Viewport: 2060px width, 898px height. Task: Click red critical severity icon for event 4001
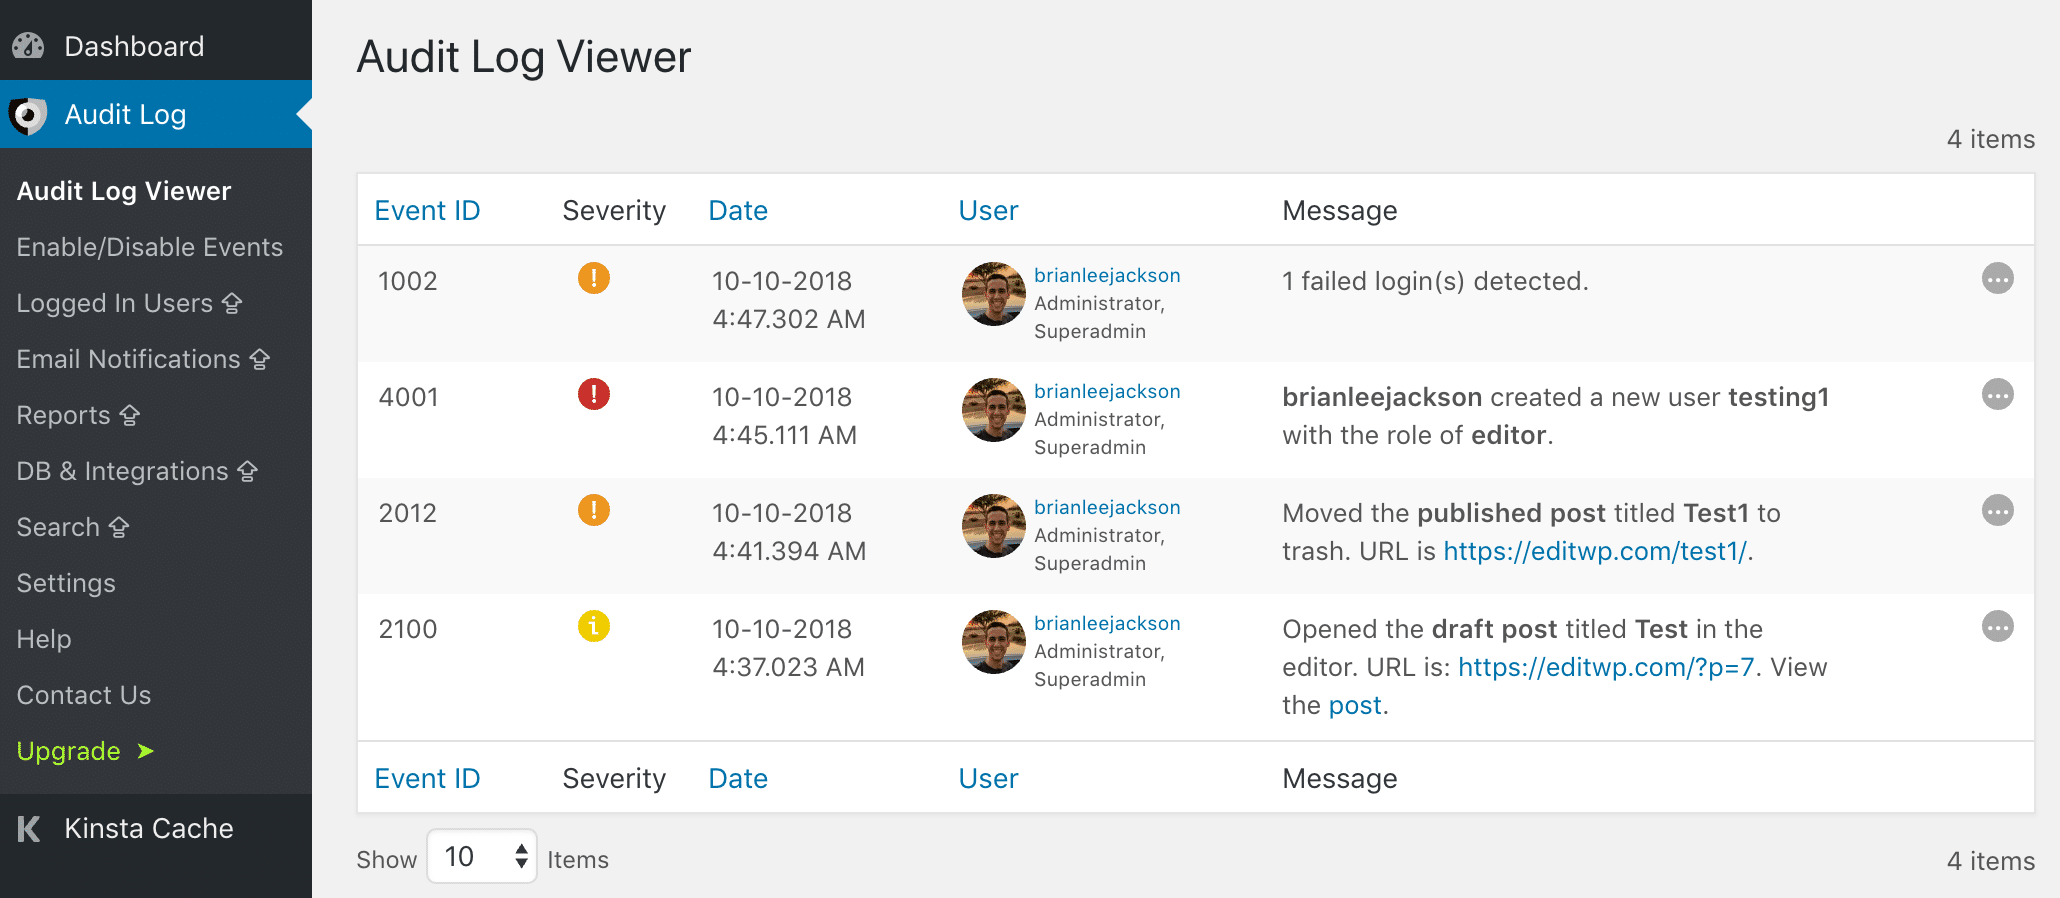[593, 394]
